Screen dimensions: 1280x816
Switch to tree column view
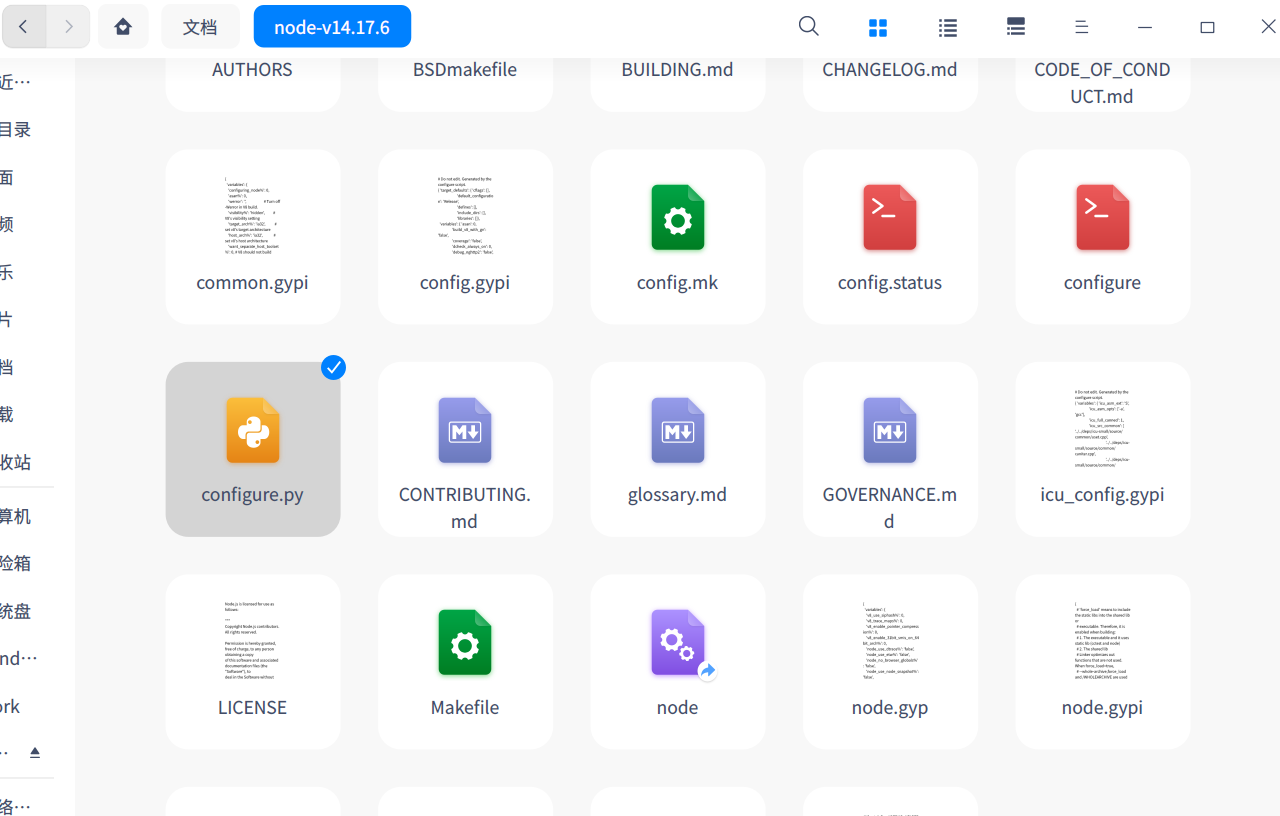pyautogui.click(x=1016, y=27)
